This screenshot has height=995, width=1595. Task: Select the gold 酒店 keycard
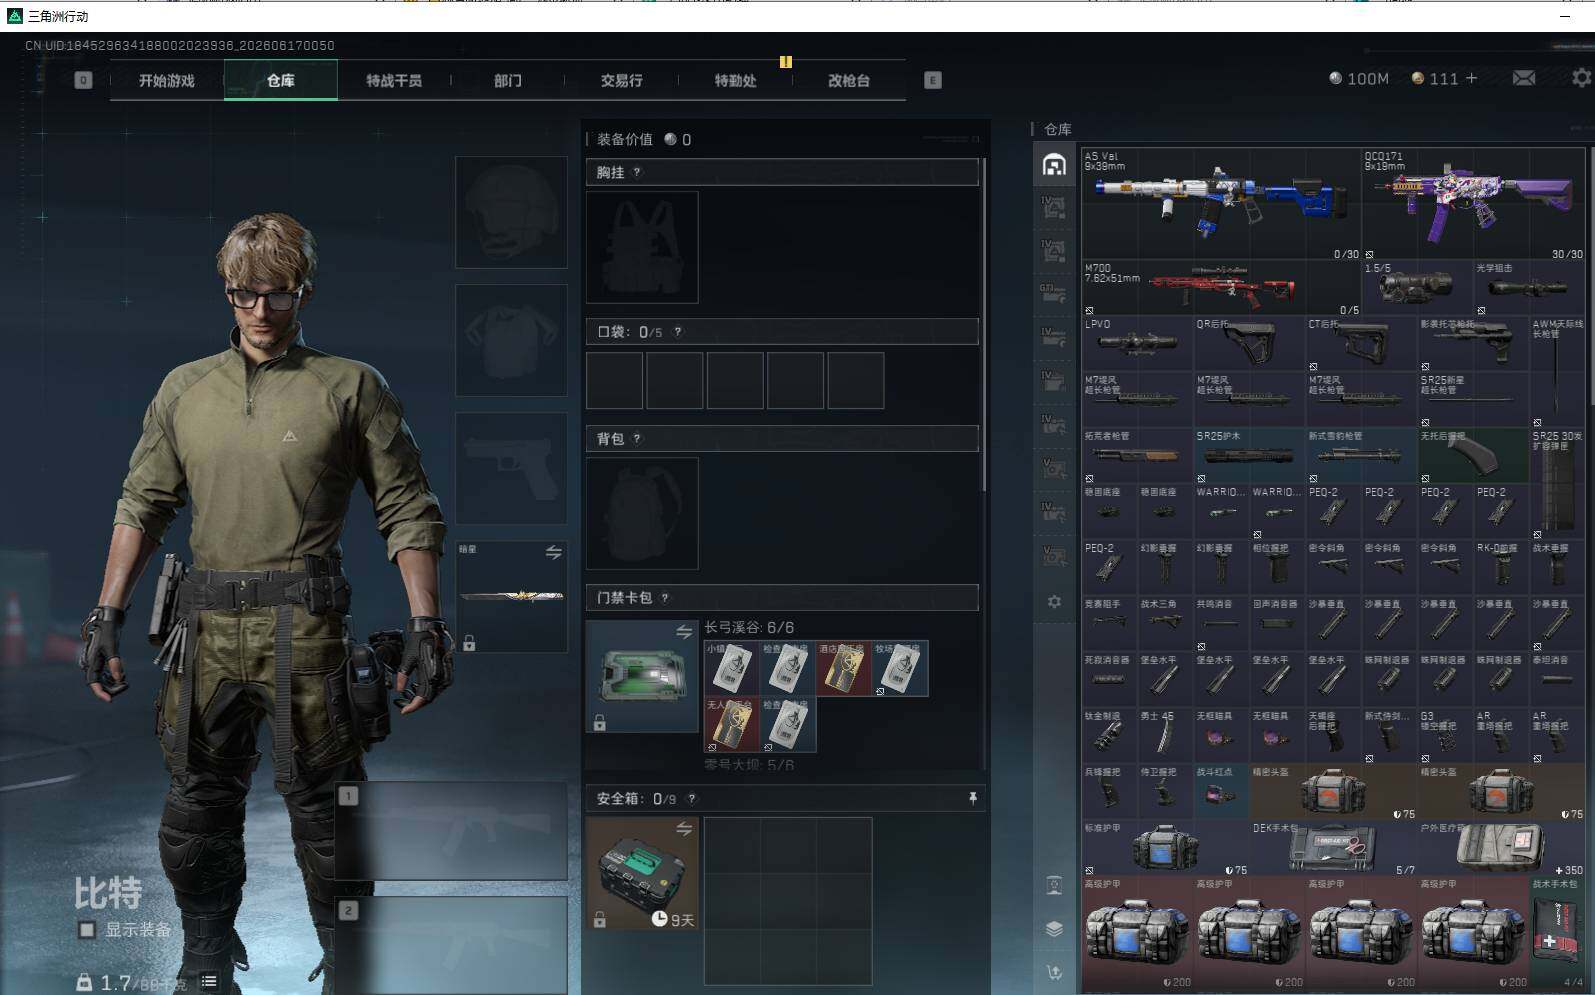point(844,668)
